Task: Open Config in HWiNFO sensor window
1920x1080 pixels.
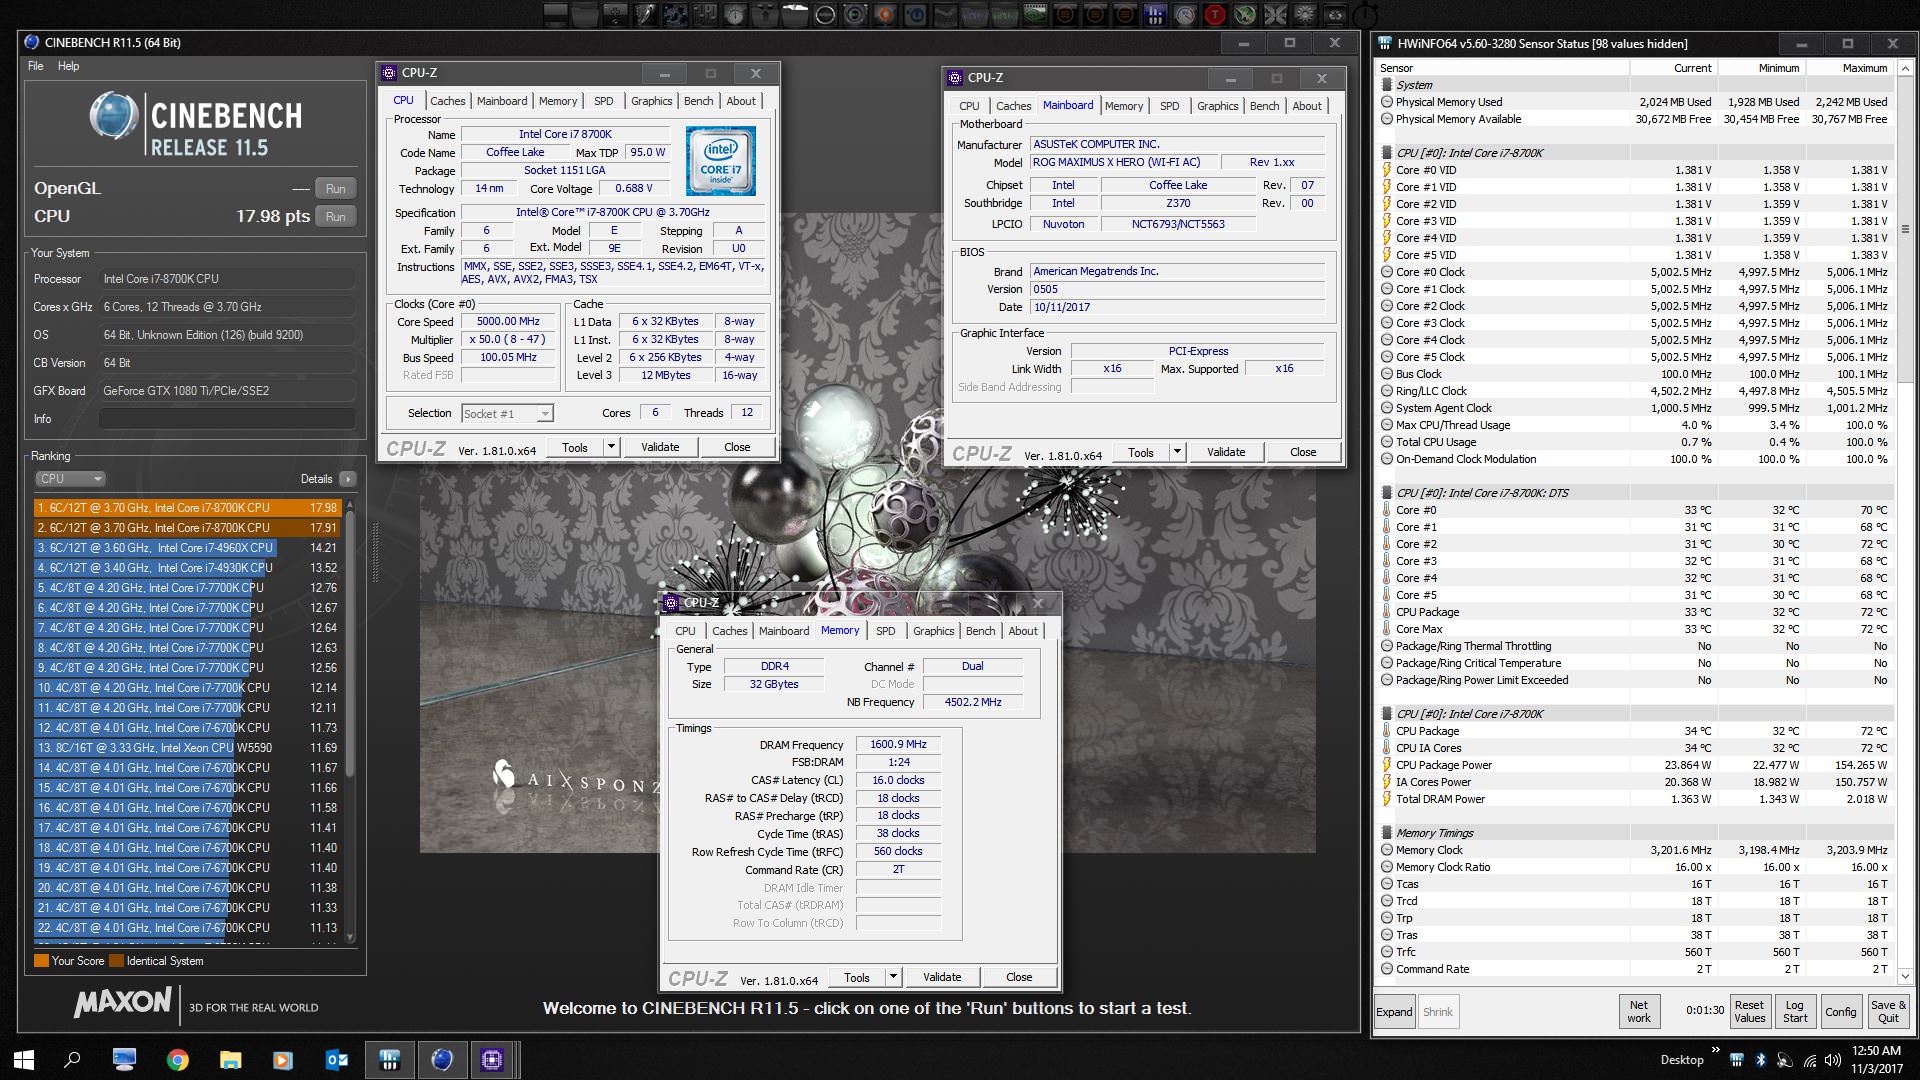Action: click(1840, 1012)
